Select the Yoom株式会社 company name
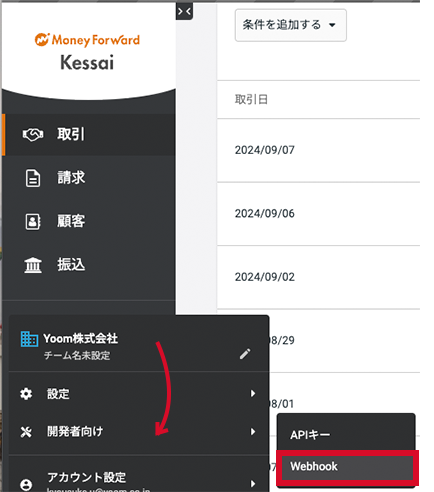The height and width of the screenshot is (492, 434). click(x=81, y=339)
